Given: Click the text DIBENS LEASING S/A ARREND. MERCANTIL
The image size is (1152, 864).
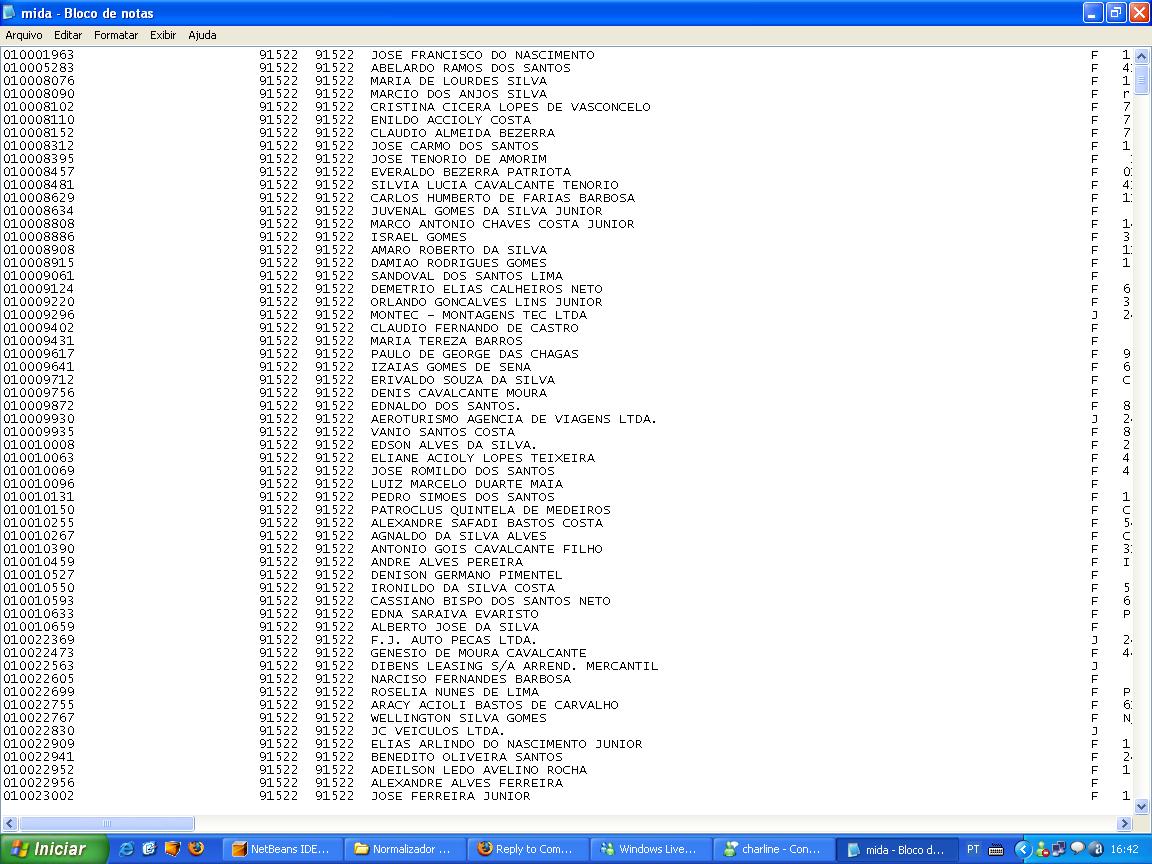Looking at the screenshot, I should click(x=514, y=666).
